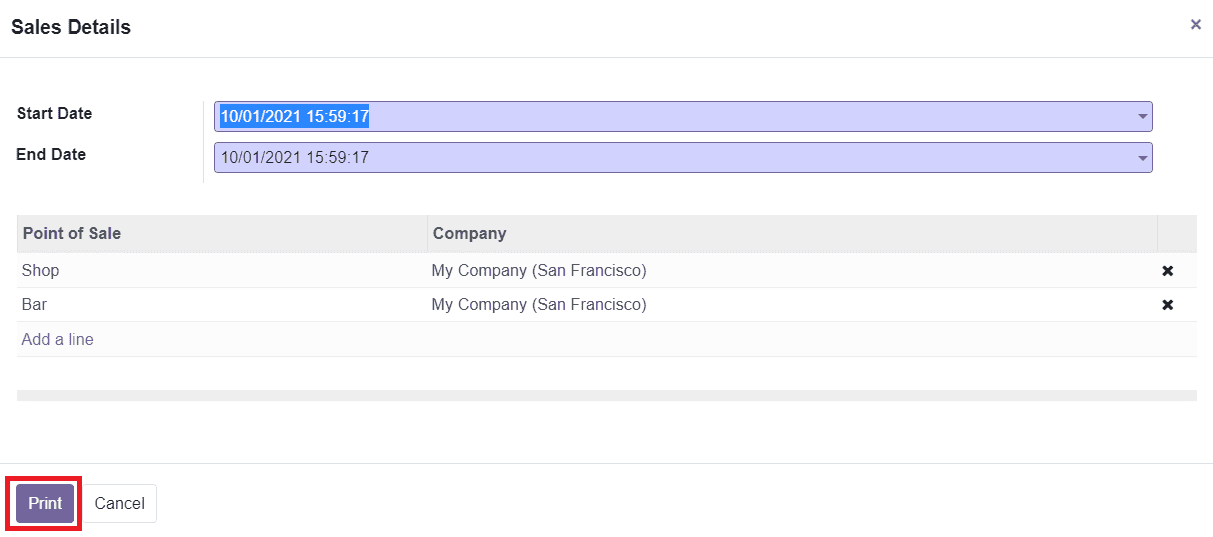This screenshot has width=1213, height=537.
Task: Select the Shop entry in the list
Action: click(x=41, y=271)
